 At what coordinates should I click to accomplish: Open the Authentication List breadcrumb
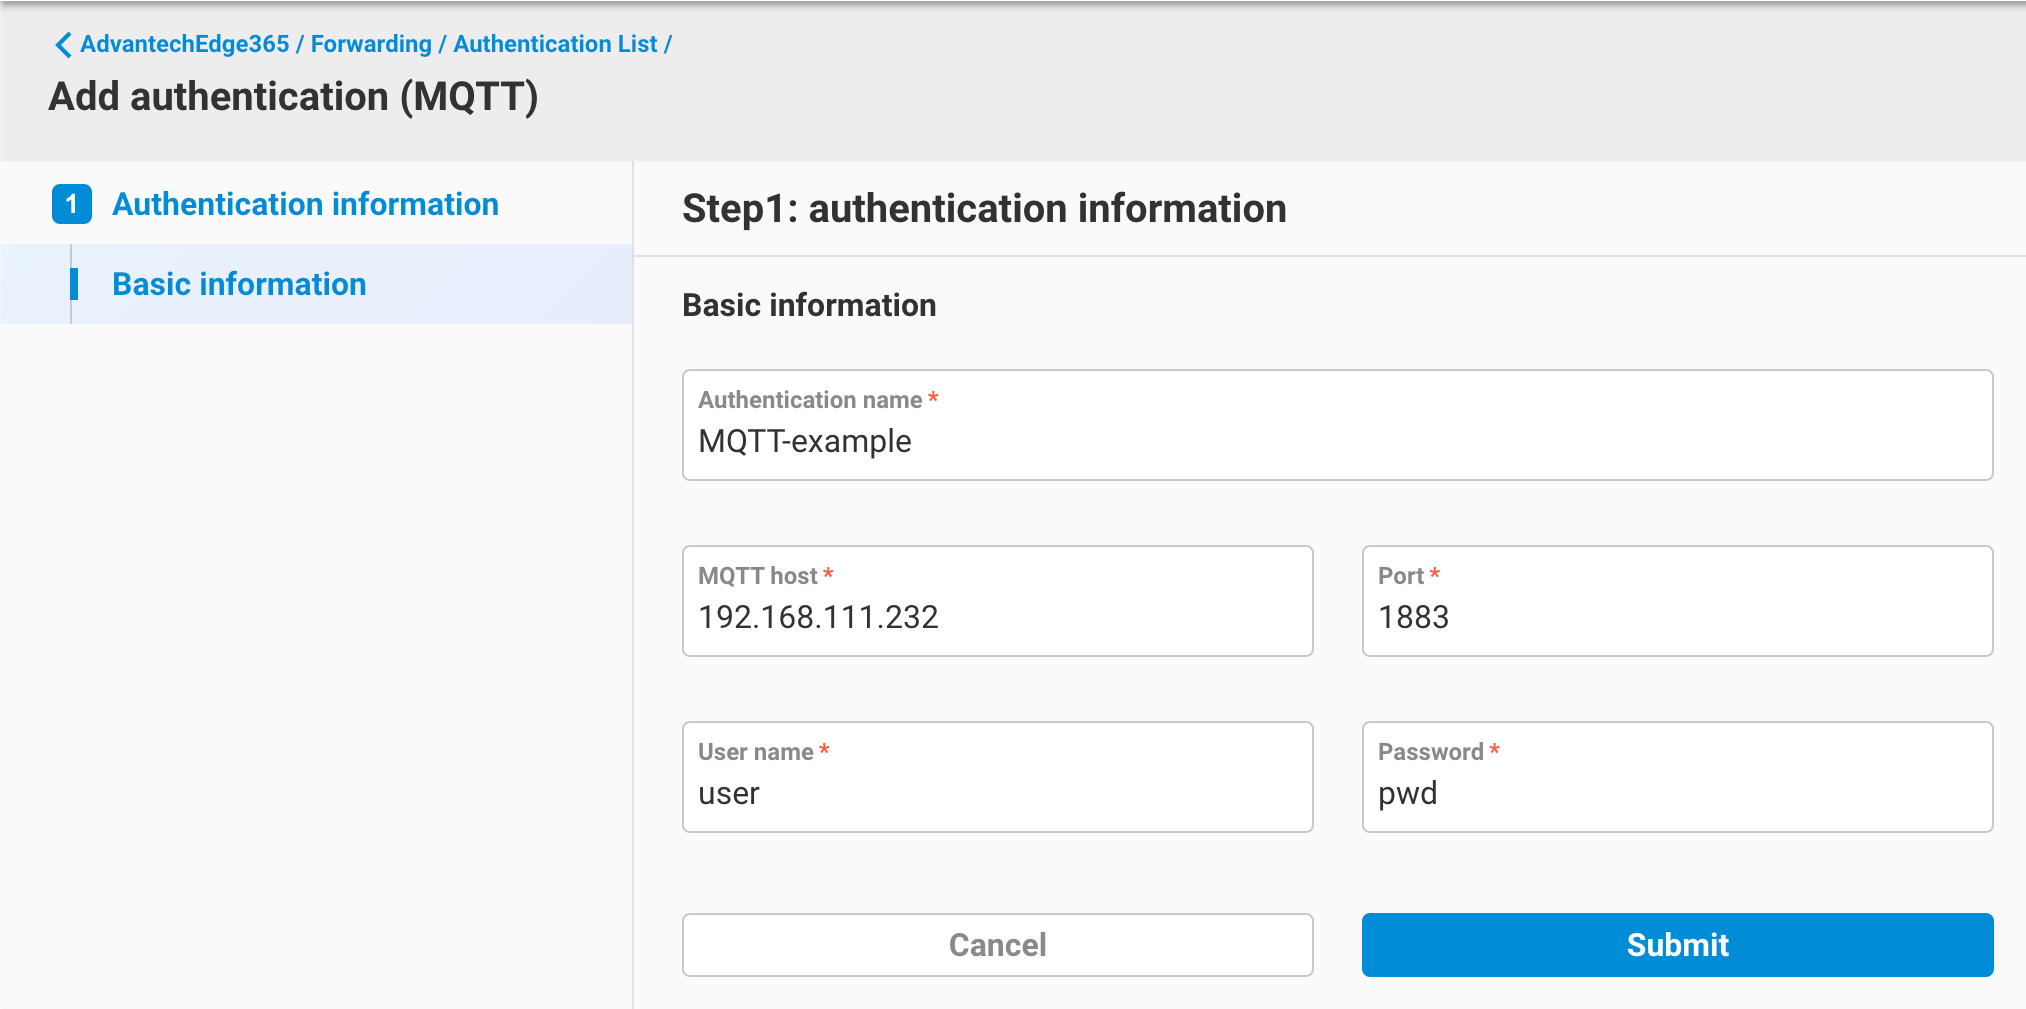click(554, 44)
